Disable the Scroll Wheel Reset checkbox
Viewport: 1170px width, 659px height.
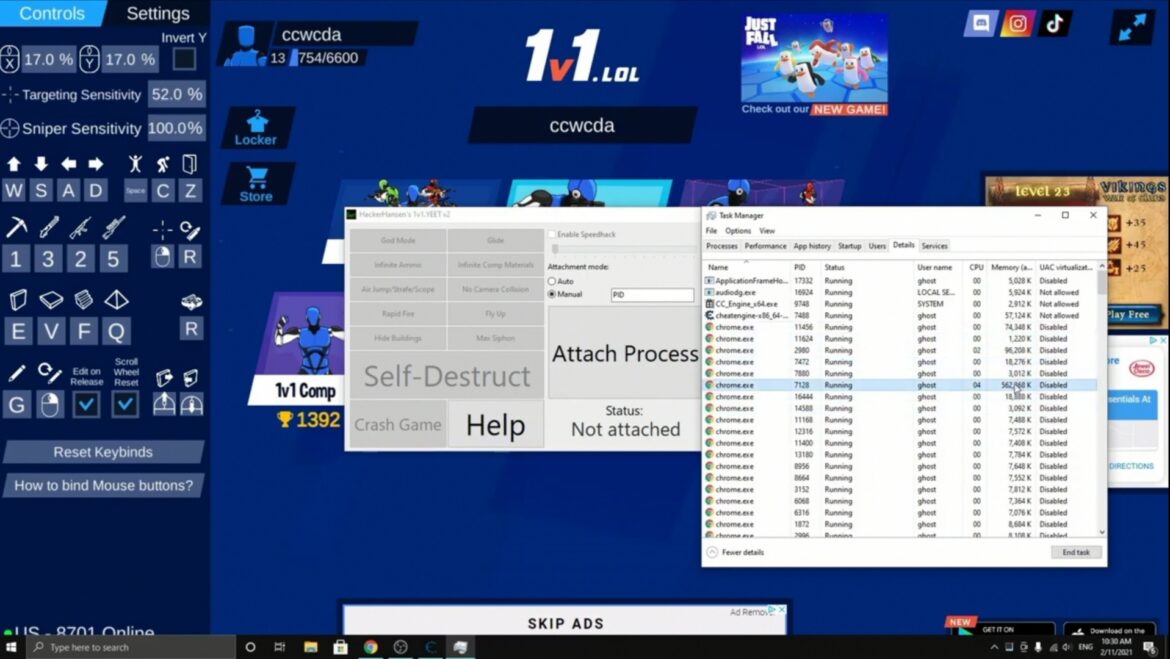coord(125,404)
